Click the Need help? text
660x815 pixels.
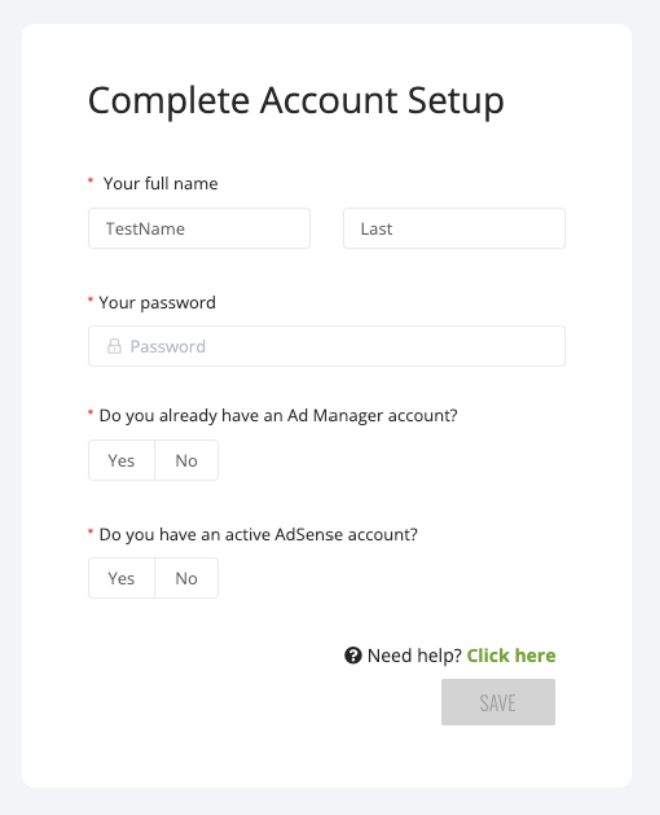415,656
